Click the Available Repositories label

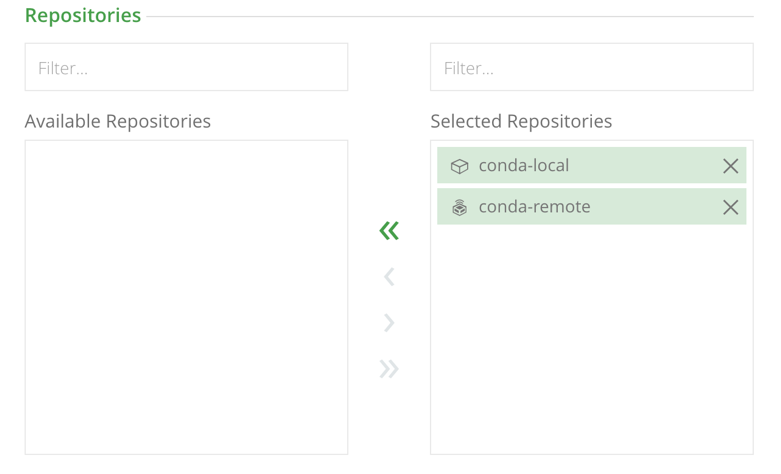point(118,121)
